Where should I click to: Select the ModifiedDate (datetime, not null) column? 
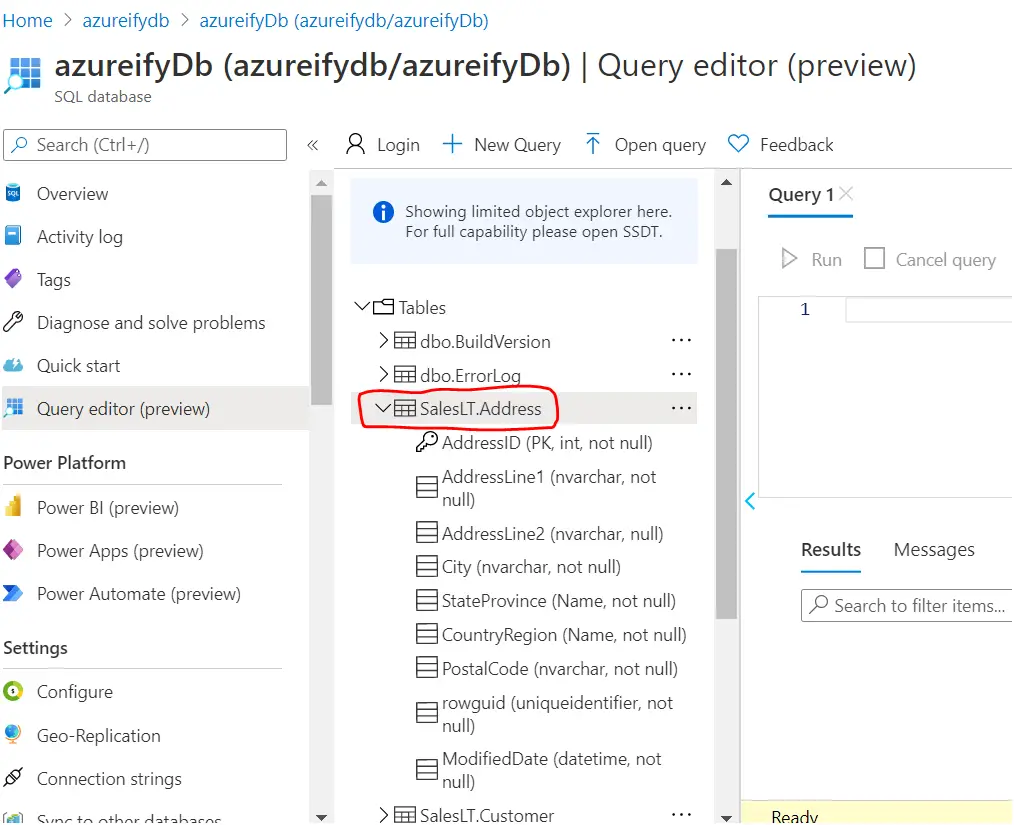point(552,769)
